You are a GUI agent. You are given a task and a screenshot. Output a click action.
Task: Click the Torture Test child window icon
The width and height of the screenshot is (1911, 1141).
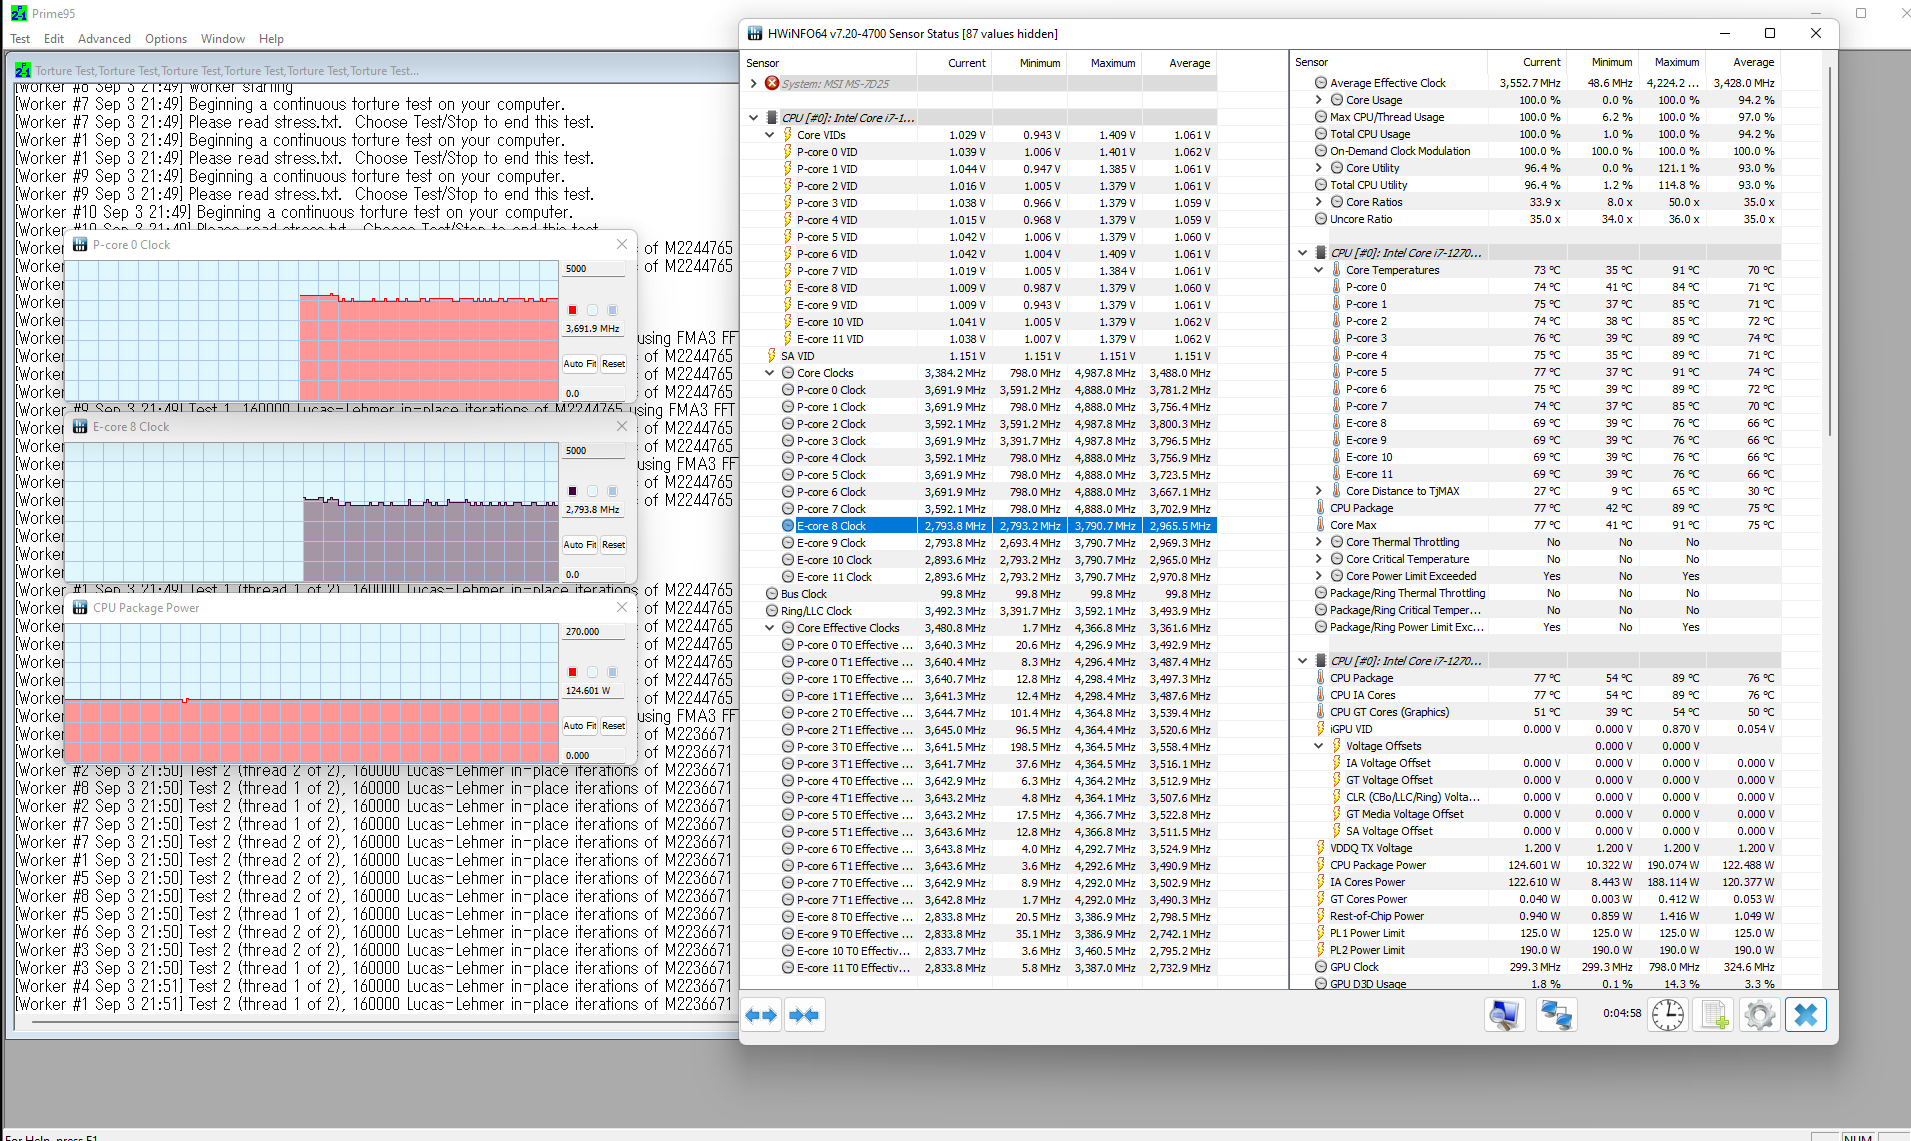click(23, 70)
